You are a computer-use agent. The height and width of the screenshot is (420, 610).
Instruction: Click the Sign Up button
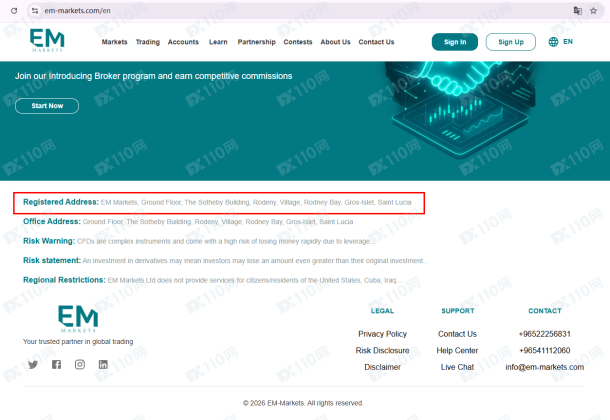coord(511,42)
